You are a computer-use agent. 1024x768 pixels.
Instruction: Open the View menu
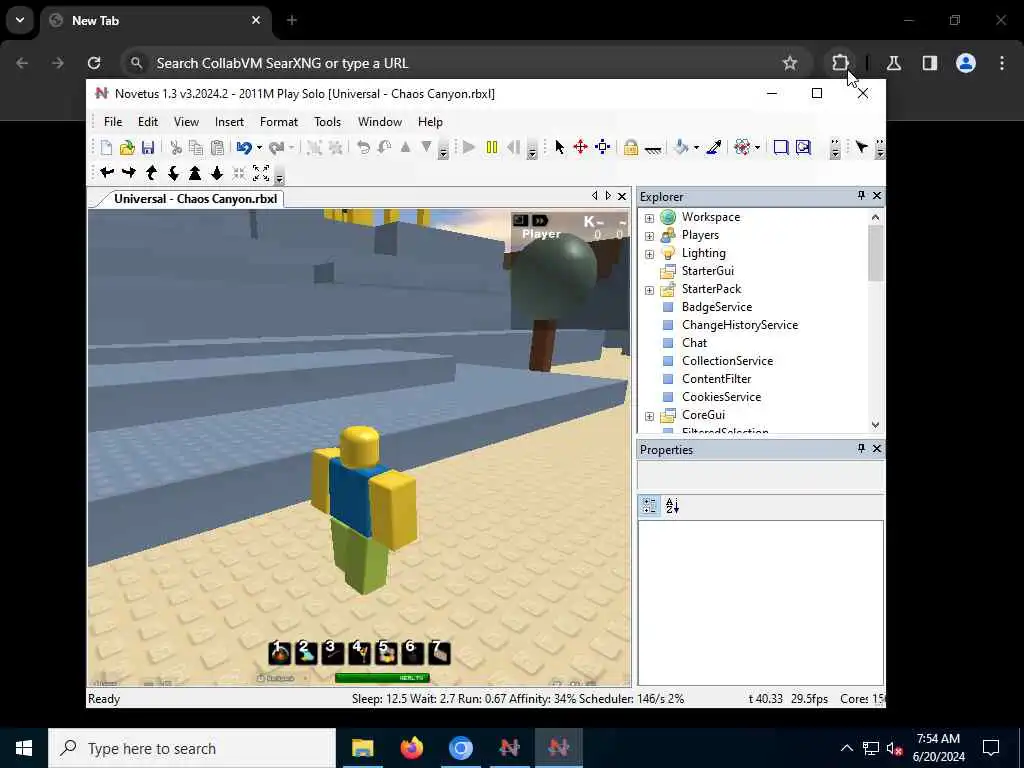tap(186, 121)
